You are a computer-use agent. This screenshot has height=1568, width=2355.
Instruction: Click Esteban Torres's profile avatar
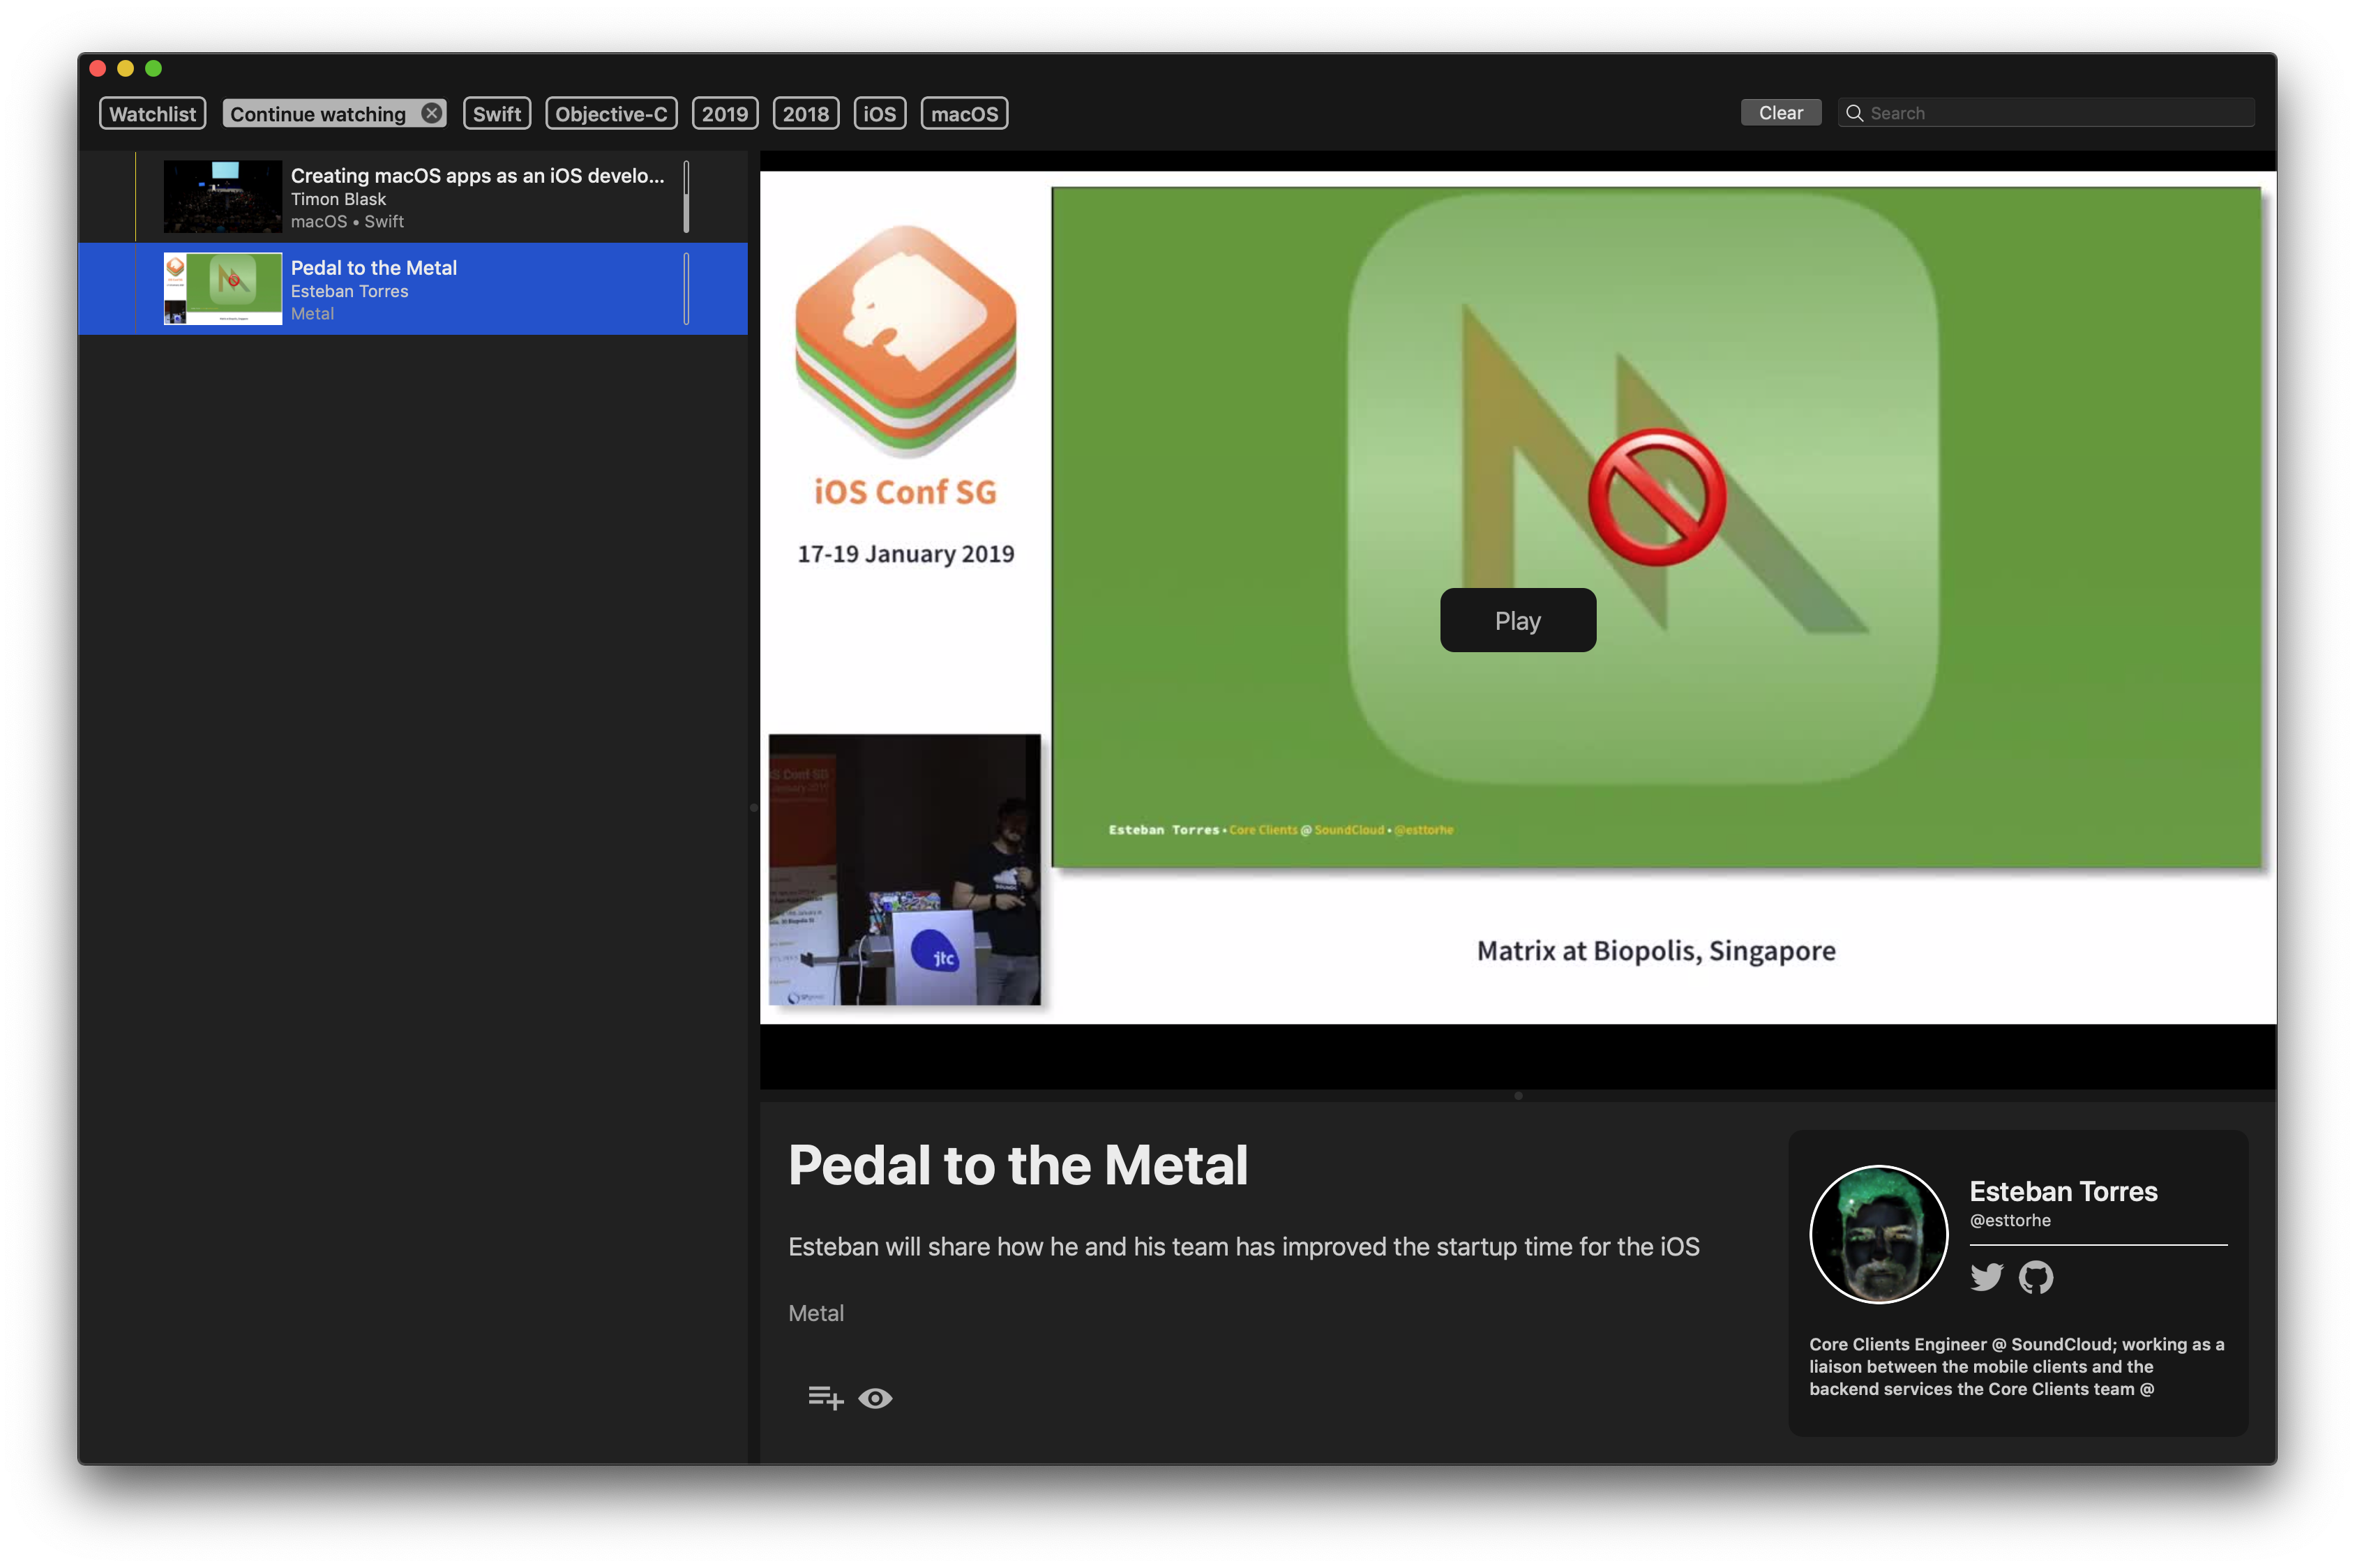click(1878, 1234)
